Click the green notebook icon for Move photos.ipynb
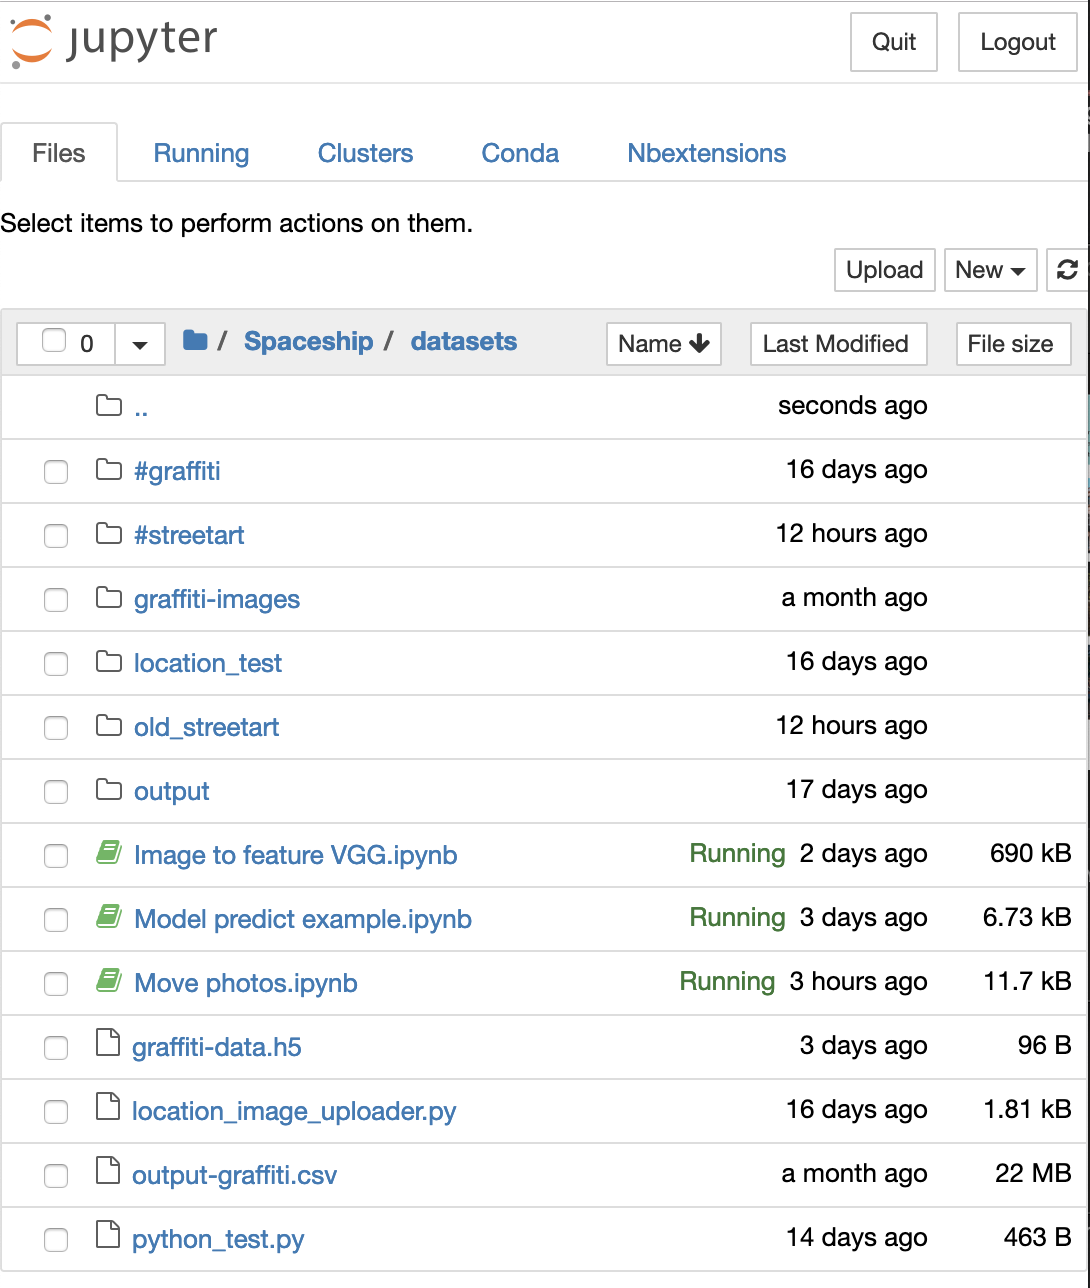Viewport: 1090px width, 1288px height. pos(109,981)
